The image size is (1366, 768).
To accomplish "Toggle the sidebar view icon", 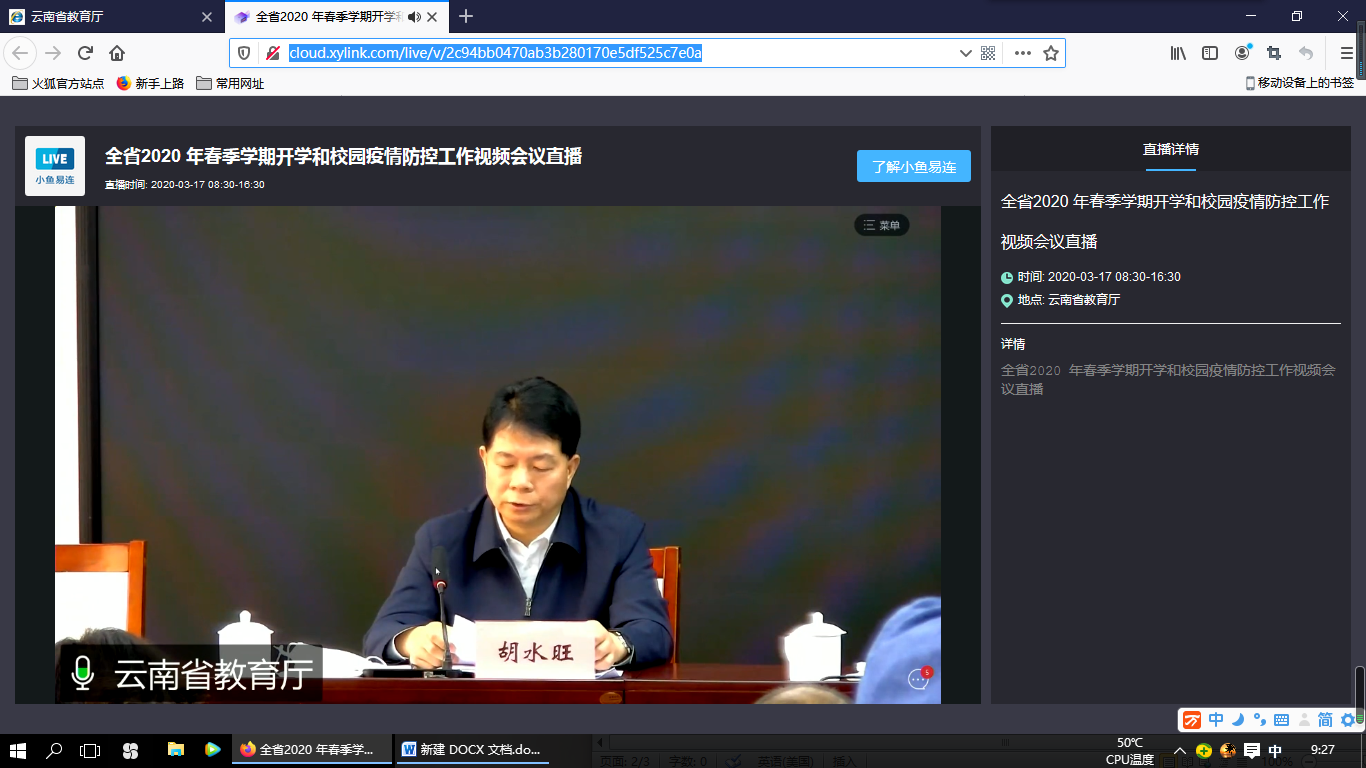I will (x=1210, y=53).
